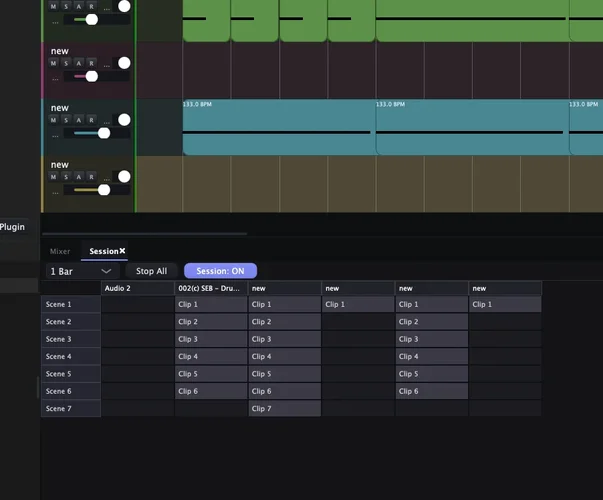Trigger Clip 3 in 002(c) SEB column

(211, 339)
